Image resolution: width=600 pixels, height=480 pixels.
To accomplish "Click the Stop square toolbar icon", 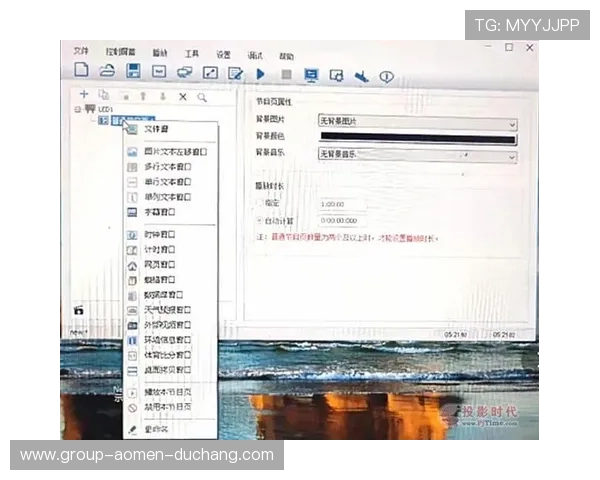I will [x=285, y=74].
